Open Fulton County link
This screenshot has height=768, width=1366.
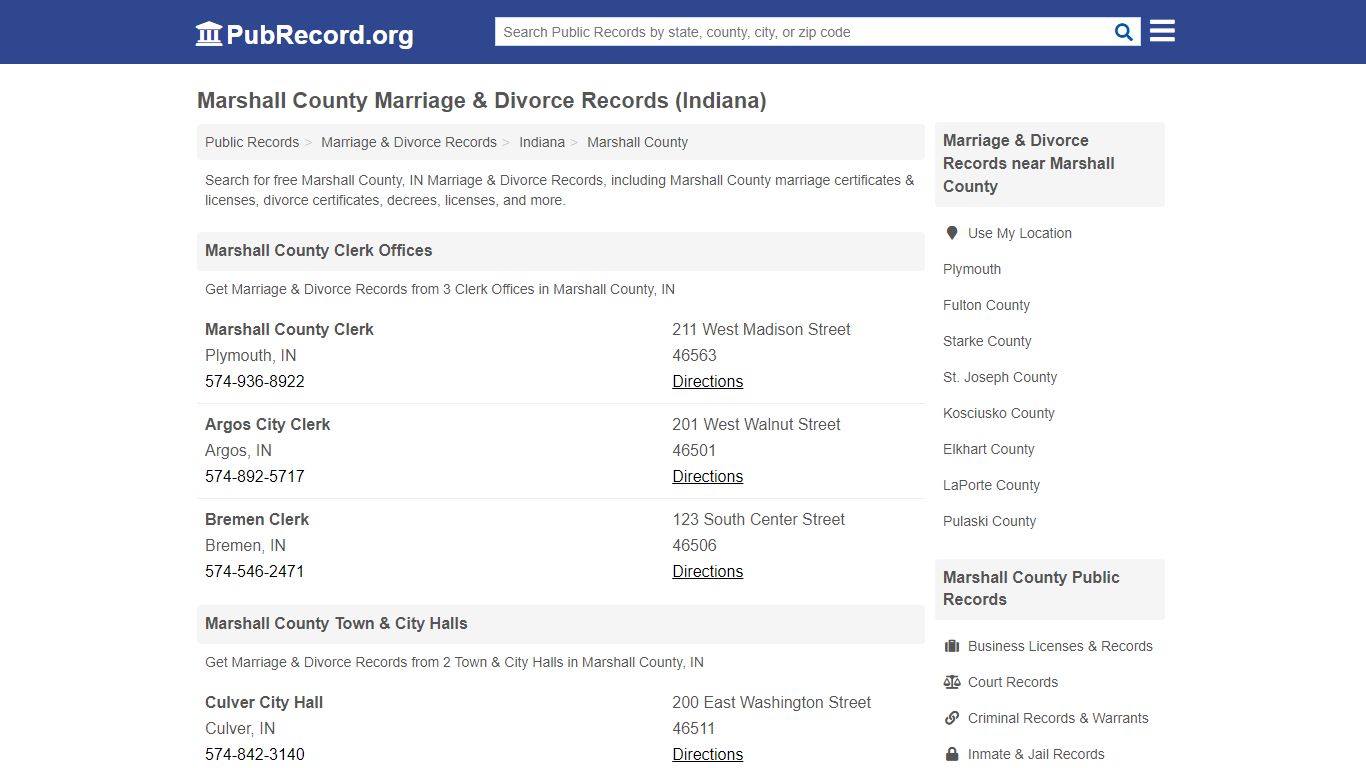pyautogui.click(x=986, y=305)
